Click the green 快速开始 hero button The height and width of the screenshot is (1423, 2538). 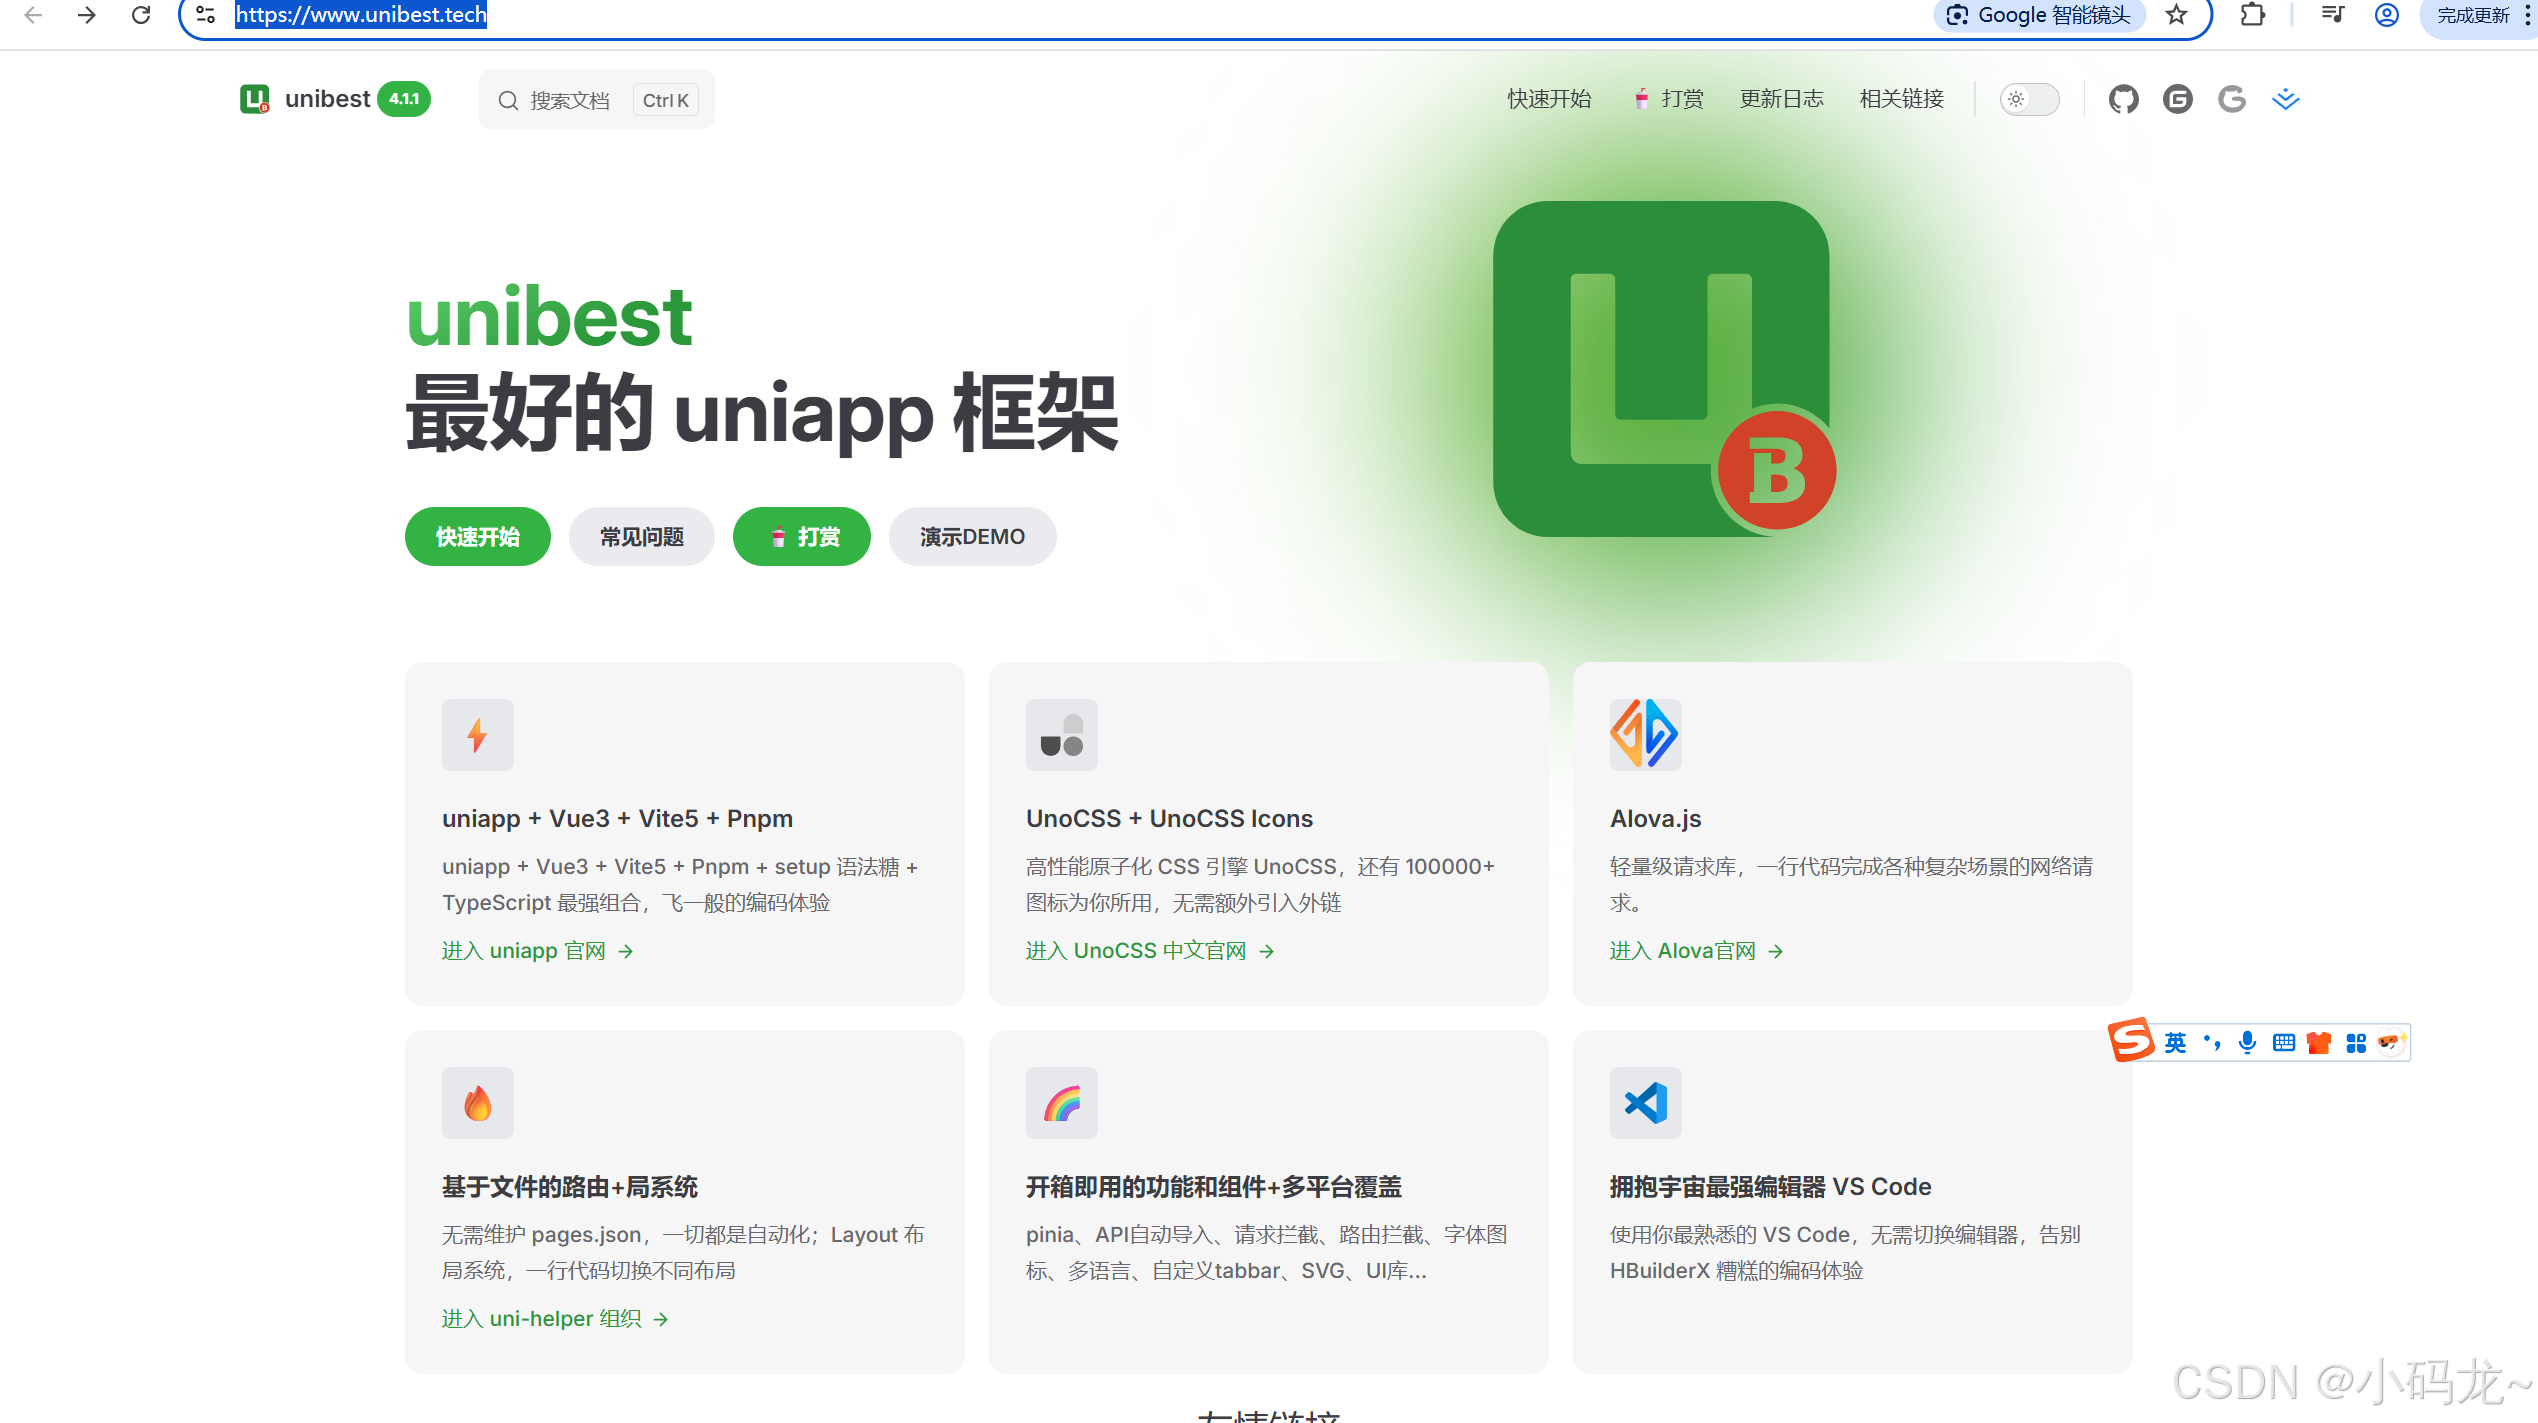tap(477, 537)
